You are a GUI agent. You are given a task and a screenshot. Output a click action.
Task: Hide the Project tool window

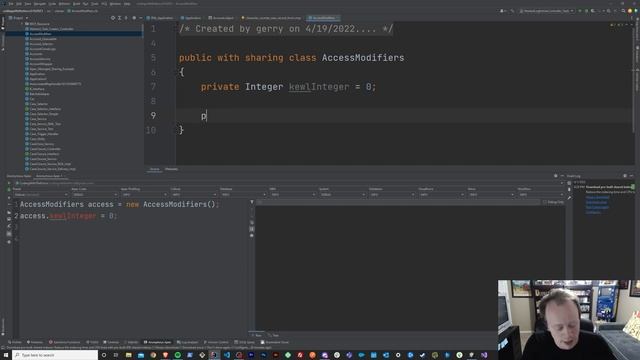pos(140,18)
